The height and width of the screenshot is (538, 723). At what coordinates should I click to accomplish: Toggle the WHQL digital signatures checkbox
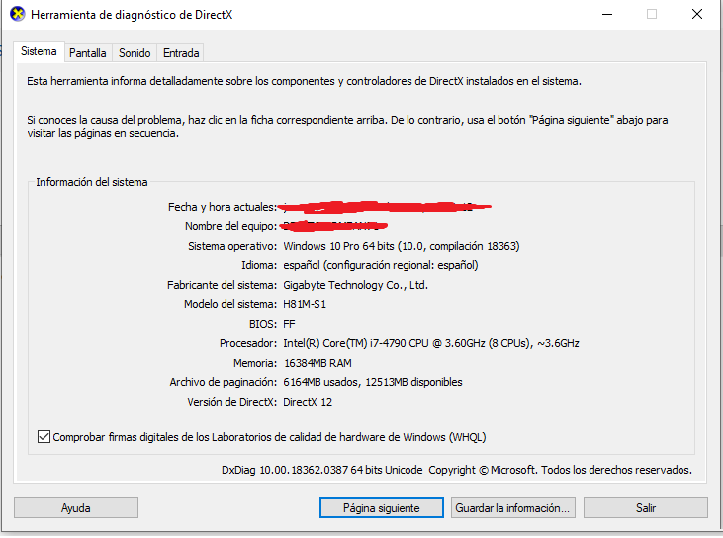coord(44,437)
